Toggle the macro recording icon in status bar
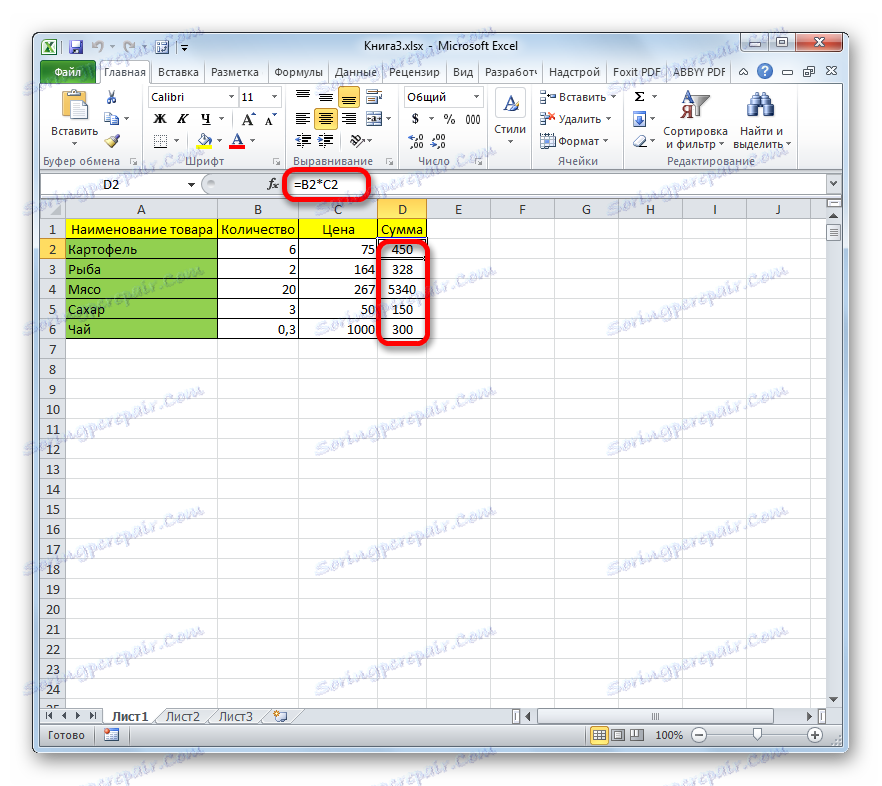 (111, 735)
